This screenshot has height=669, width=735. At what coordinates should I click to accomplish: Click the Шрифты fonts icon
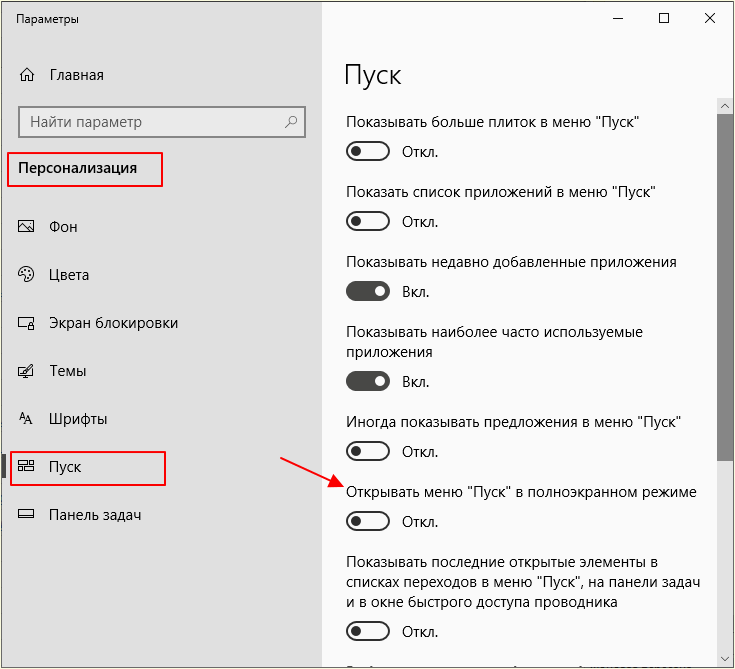coord(26,418)
